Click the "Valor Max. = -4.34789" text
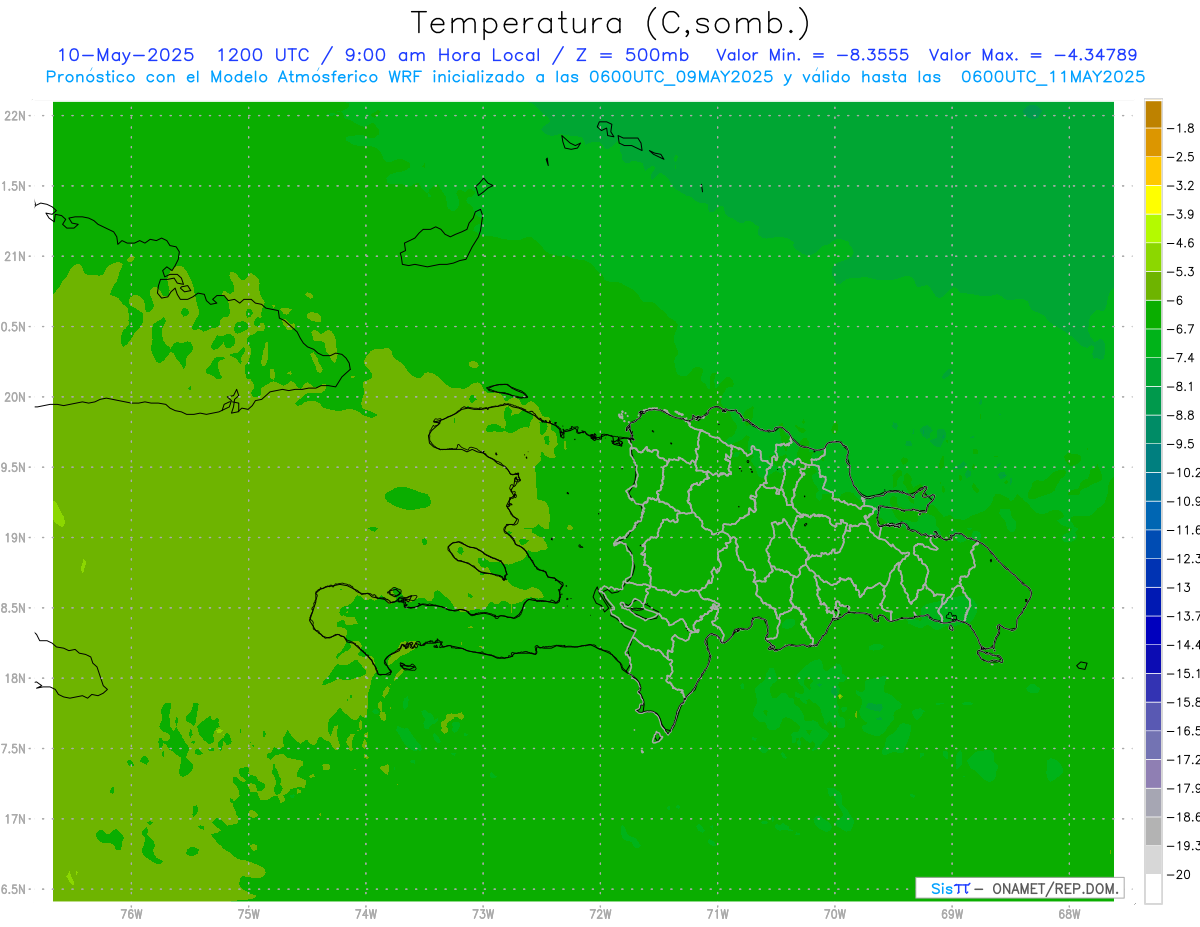Image resolution: width=1200 pixels, height=927 pixels. coord(1033,55)
